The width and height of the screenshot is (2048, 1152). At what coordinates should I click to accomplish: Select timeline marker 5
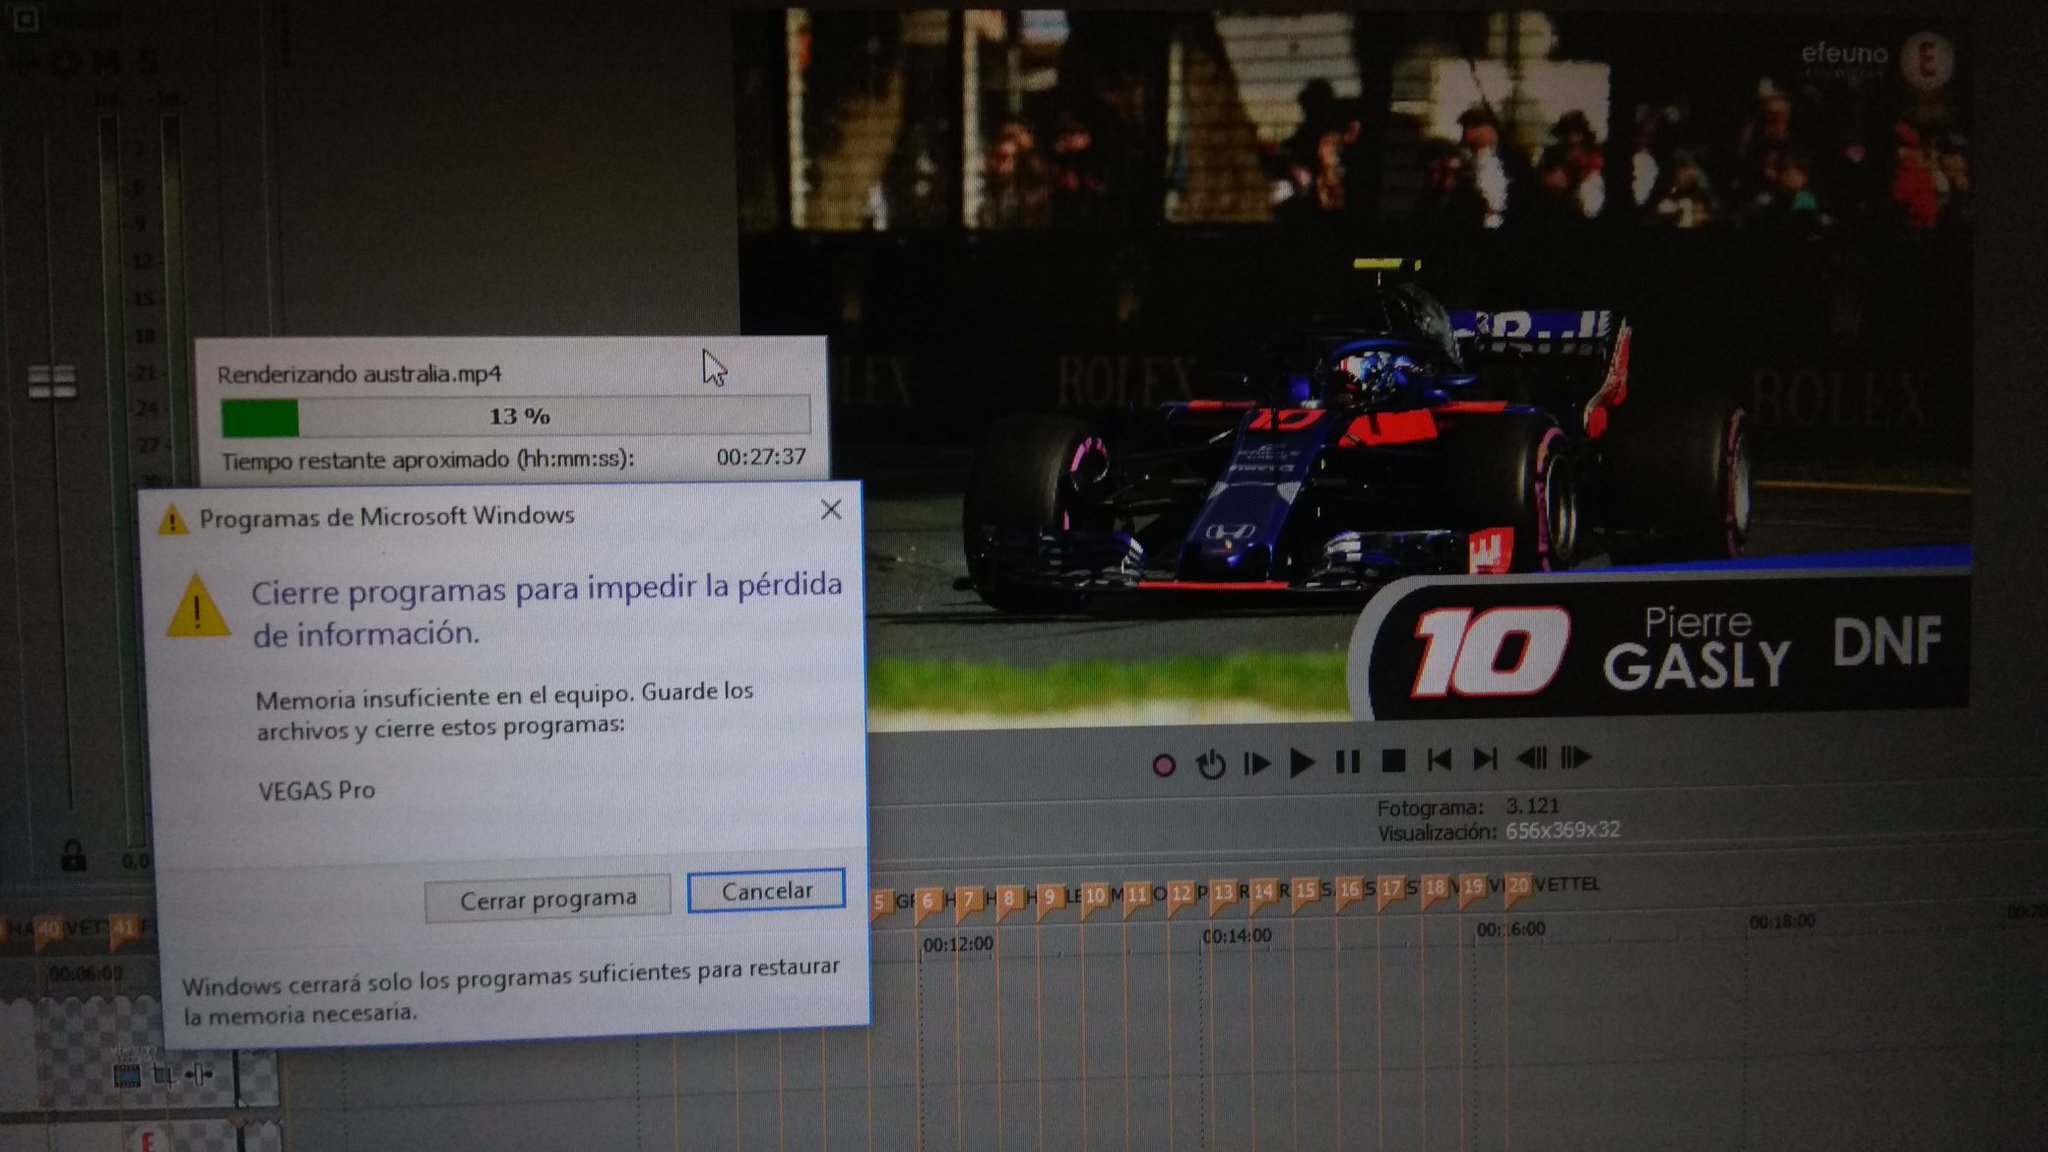pos(880,903)
